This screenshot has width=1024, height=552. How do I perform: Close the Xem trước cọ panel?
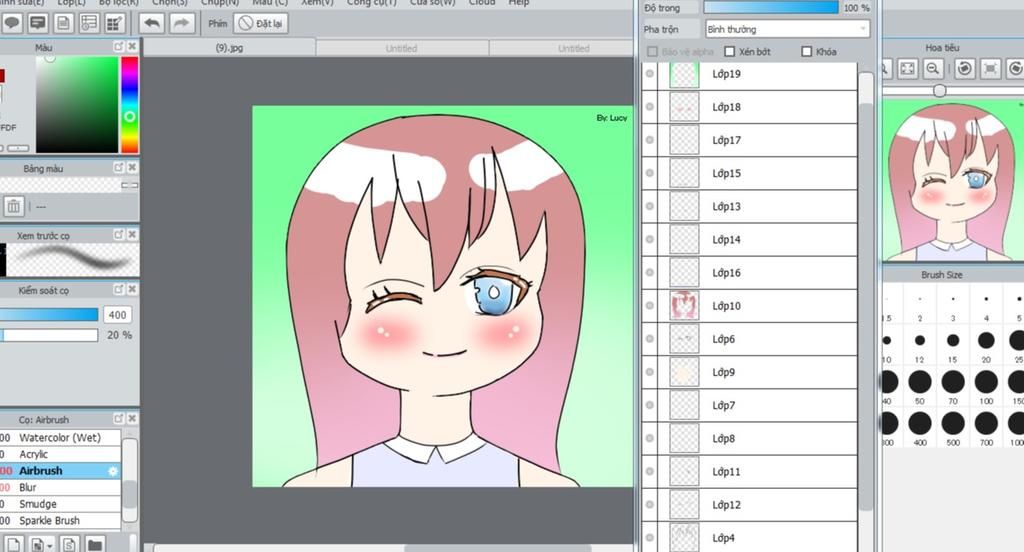click(x=132, y=235)
